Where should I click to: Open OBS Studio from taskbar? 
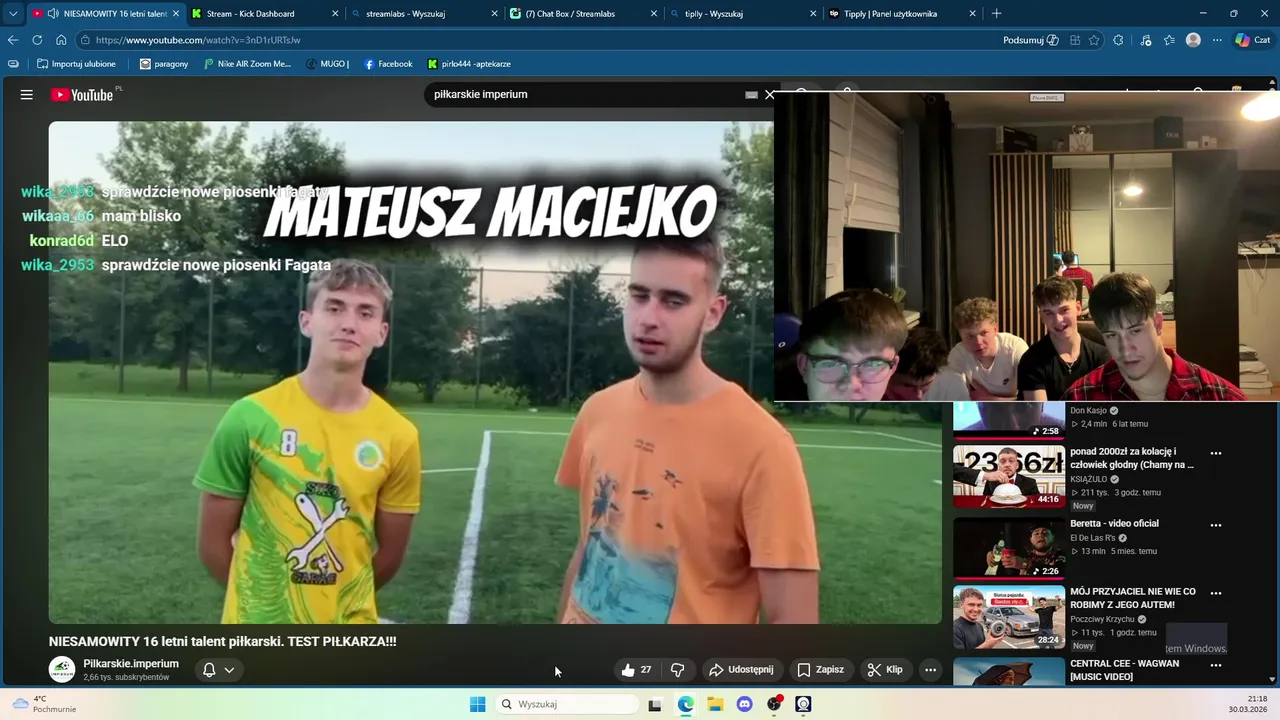tap(774, 704)
